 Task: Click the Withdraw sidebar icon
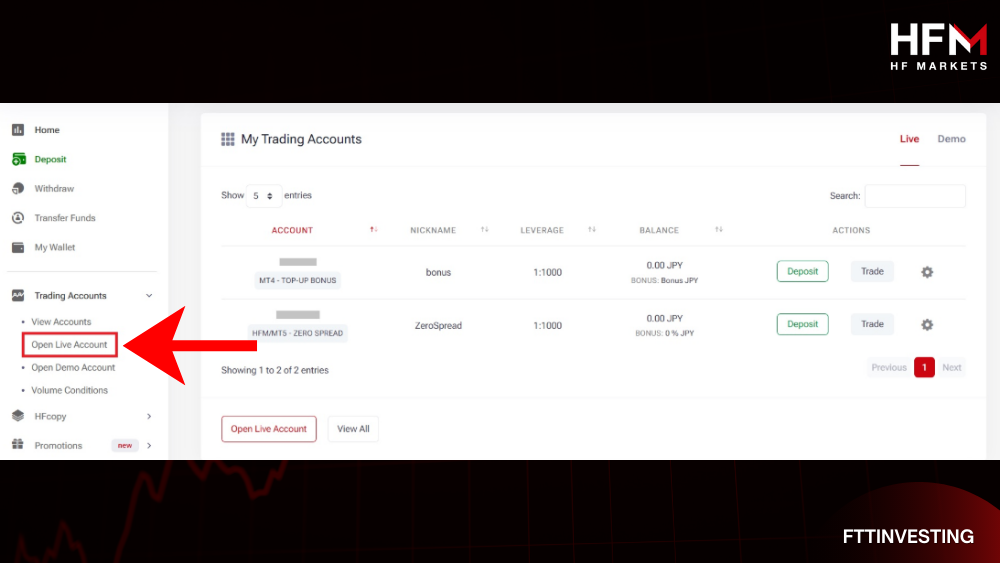click(18, 189)
